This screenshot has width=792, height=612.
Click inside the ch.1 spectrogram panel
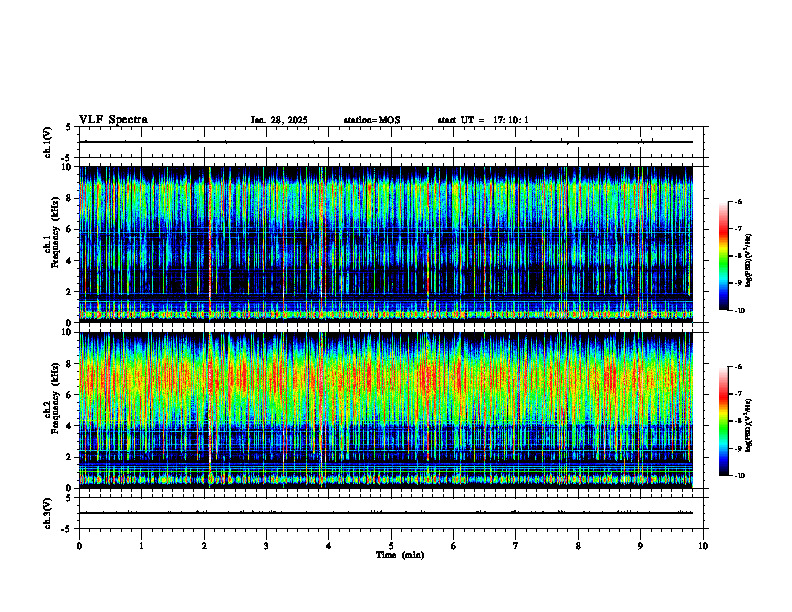tap(386, 244)
